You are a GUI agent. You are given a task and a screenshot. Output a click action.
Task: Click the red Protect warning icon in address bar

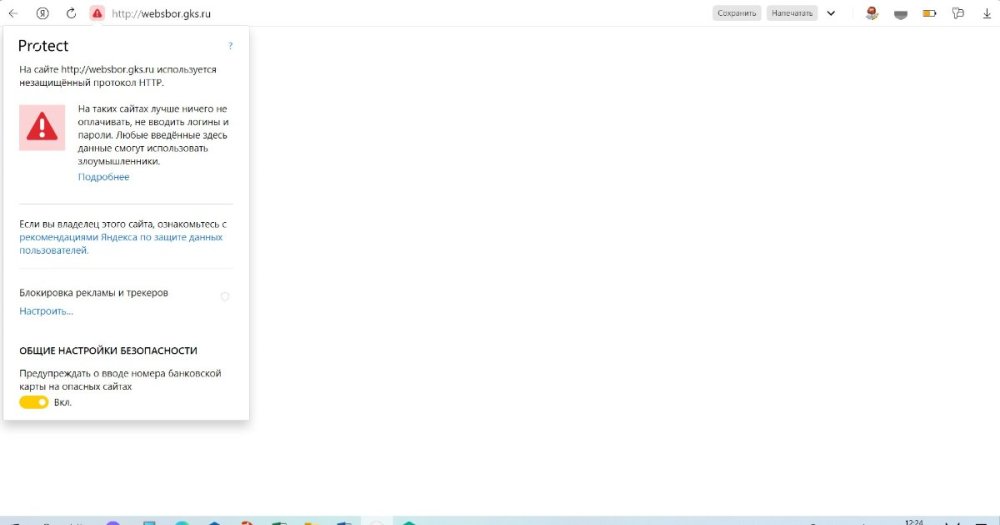[97, 13]
